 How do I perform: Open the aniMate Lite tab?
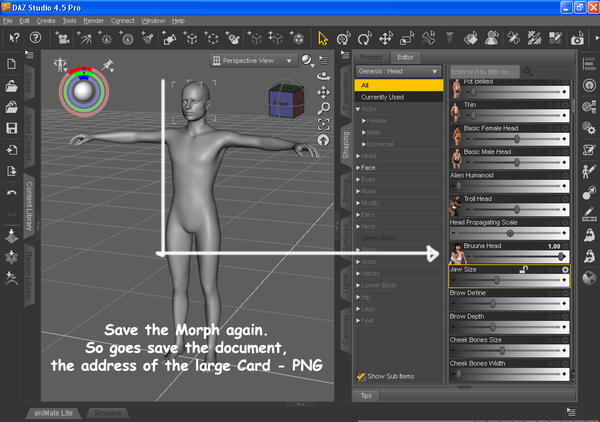[53, 413]
